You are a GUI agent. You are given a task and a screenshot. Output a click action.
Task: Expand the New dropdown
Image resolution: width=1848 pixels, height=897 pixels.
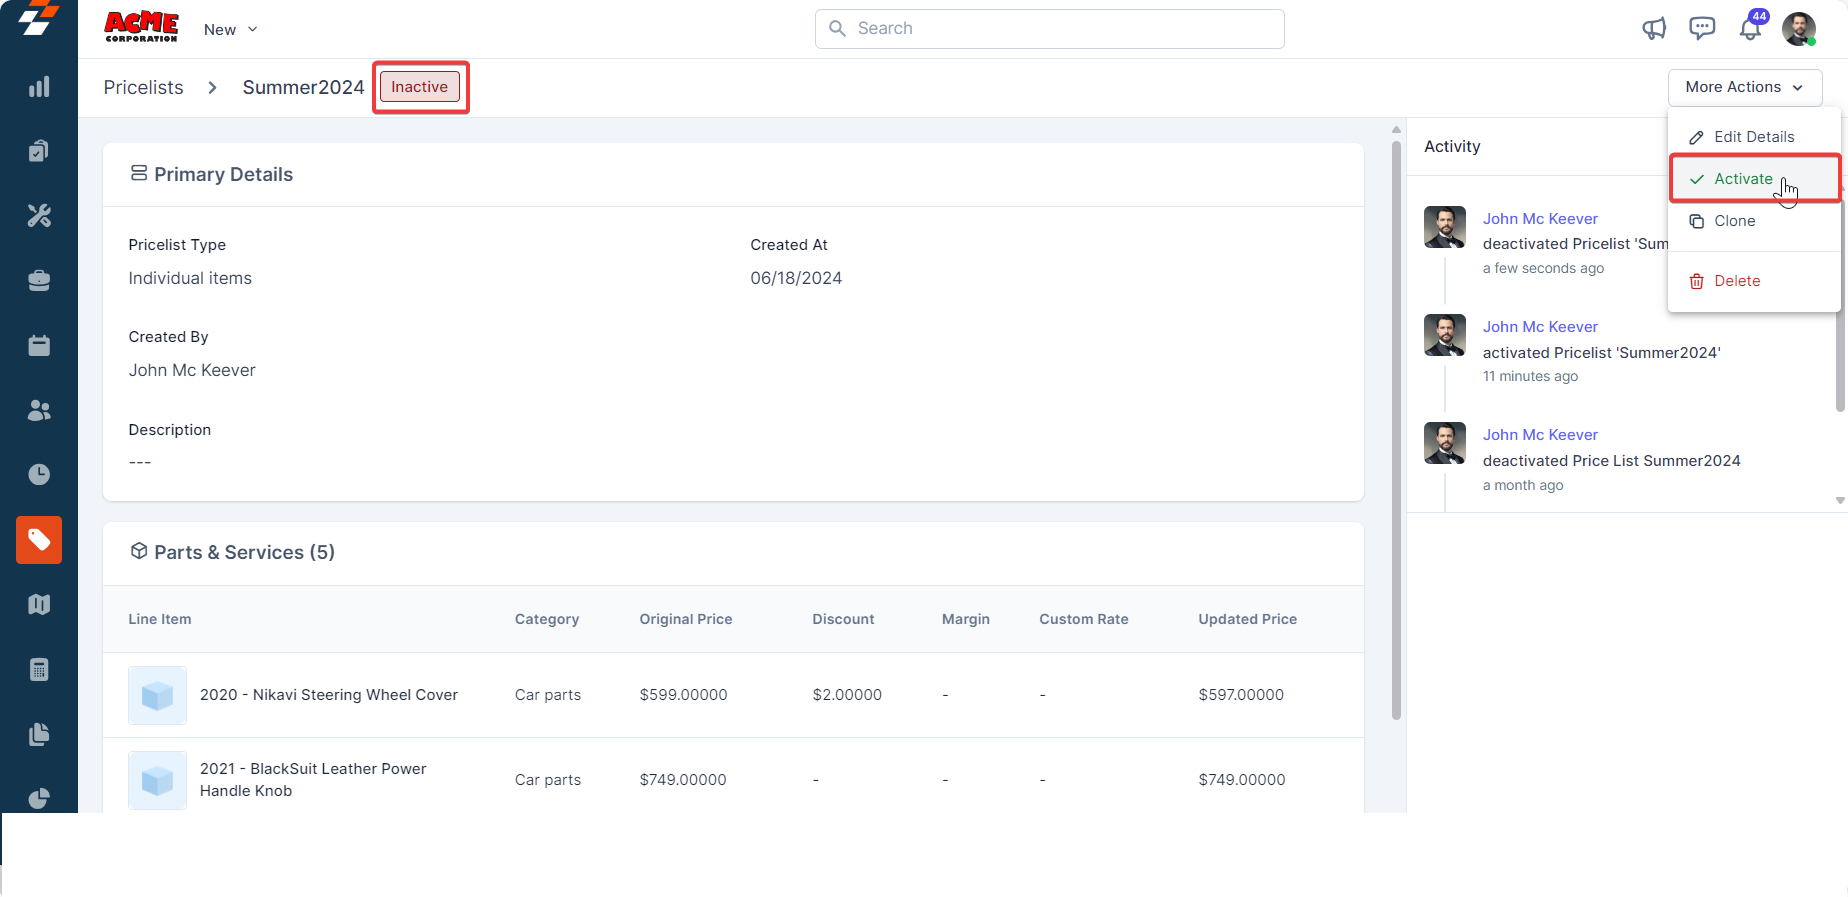(x=231, y=30)
